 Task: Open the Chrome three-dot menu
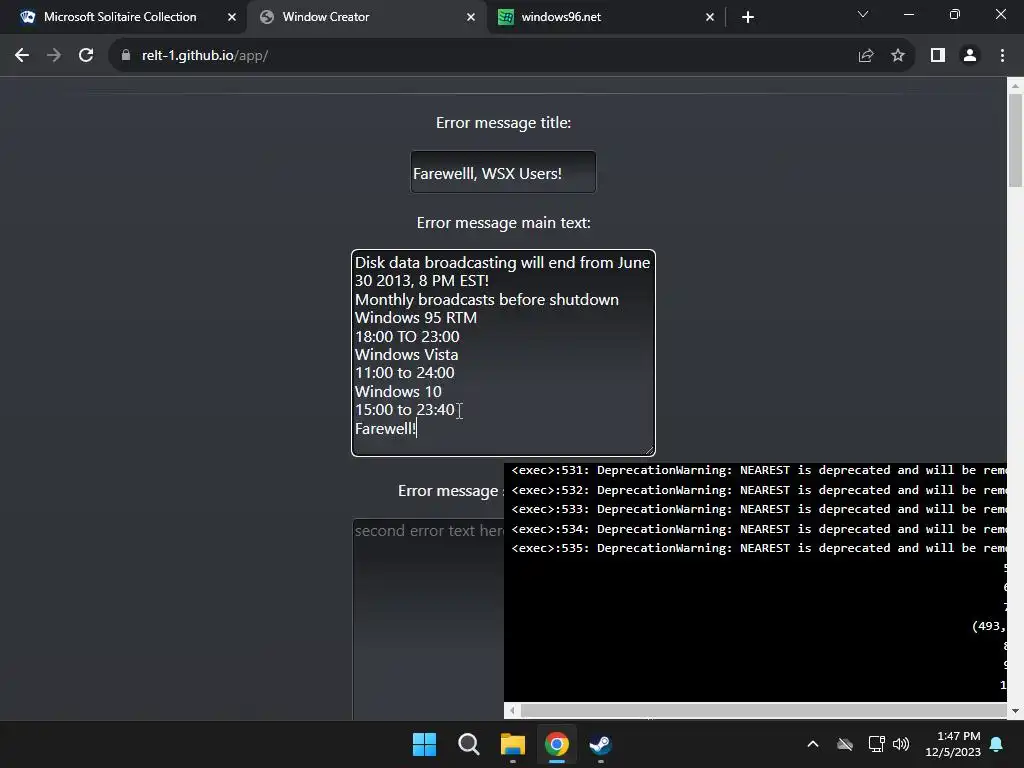tap(1002, 56)
